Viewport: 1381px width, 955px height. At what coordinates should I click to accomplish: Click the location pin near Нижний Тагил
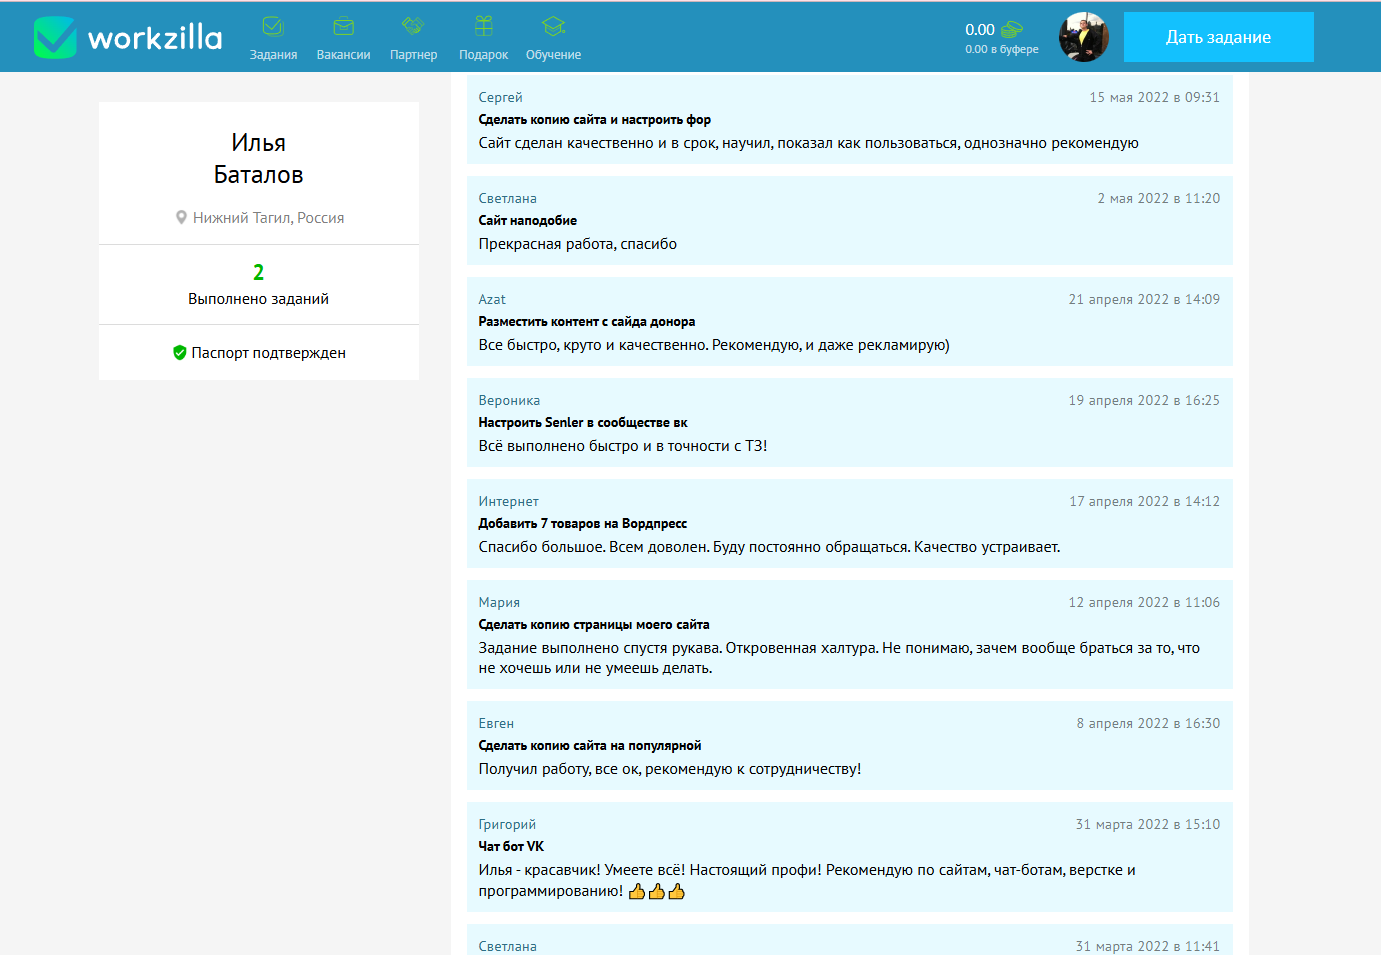pos(181,218)
